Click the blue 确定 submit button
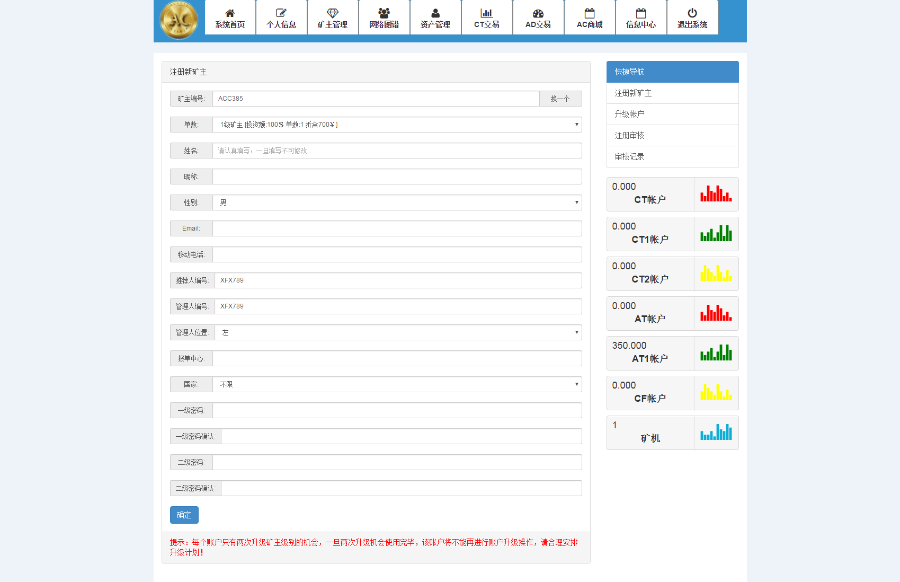This screenshot has width=900, height=582. pos(184,515)
